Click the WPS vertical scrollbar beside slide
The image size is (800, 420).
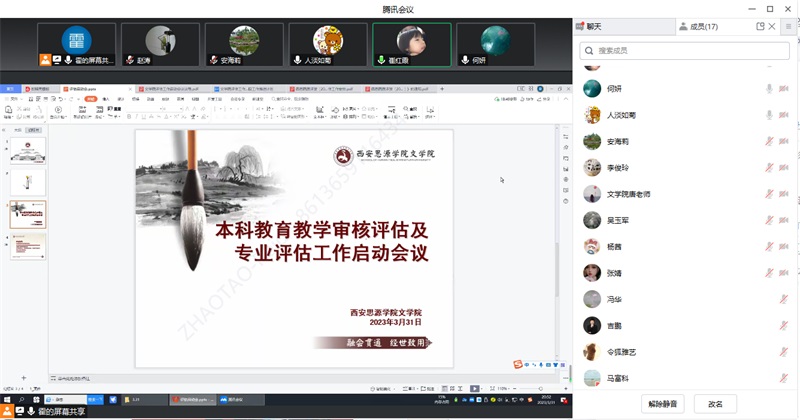(x=557, y=269)
